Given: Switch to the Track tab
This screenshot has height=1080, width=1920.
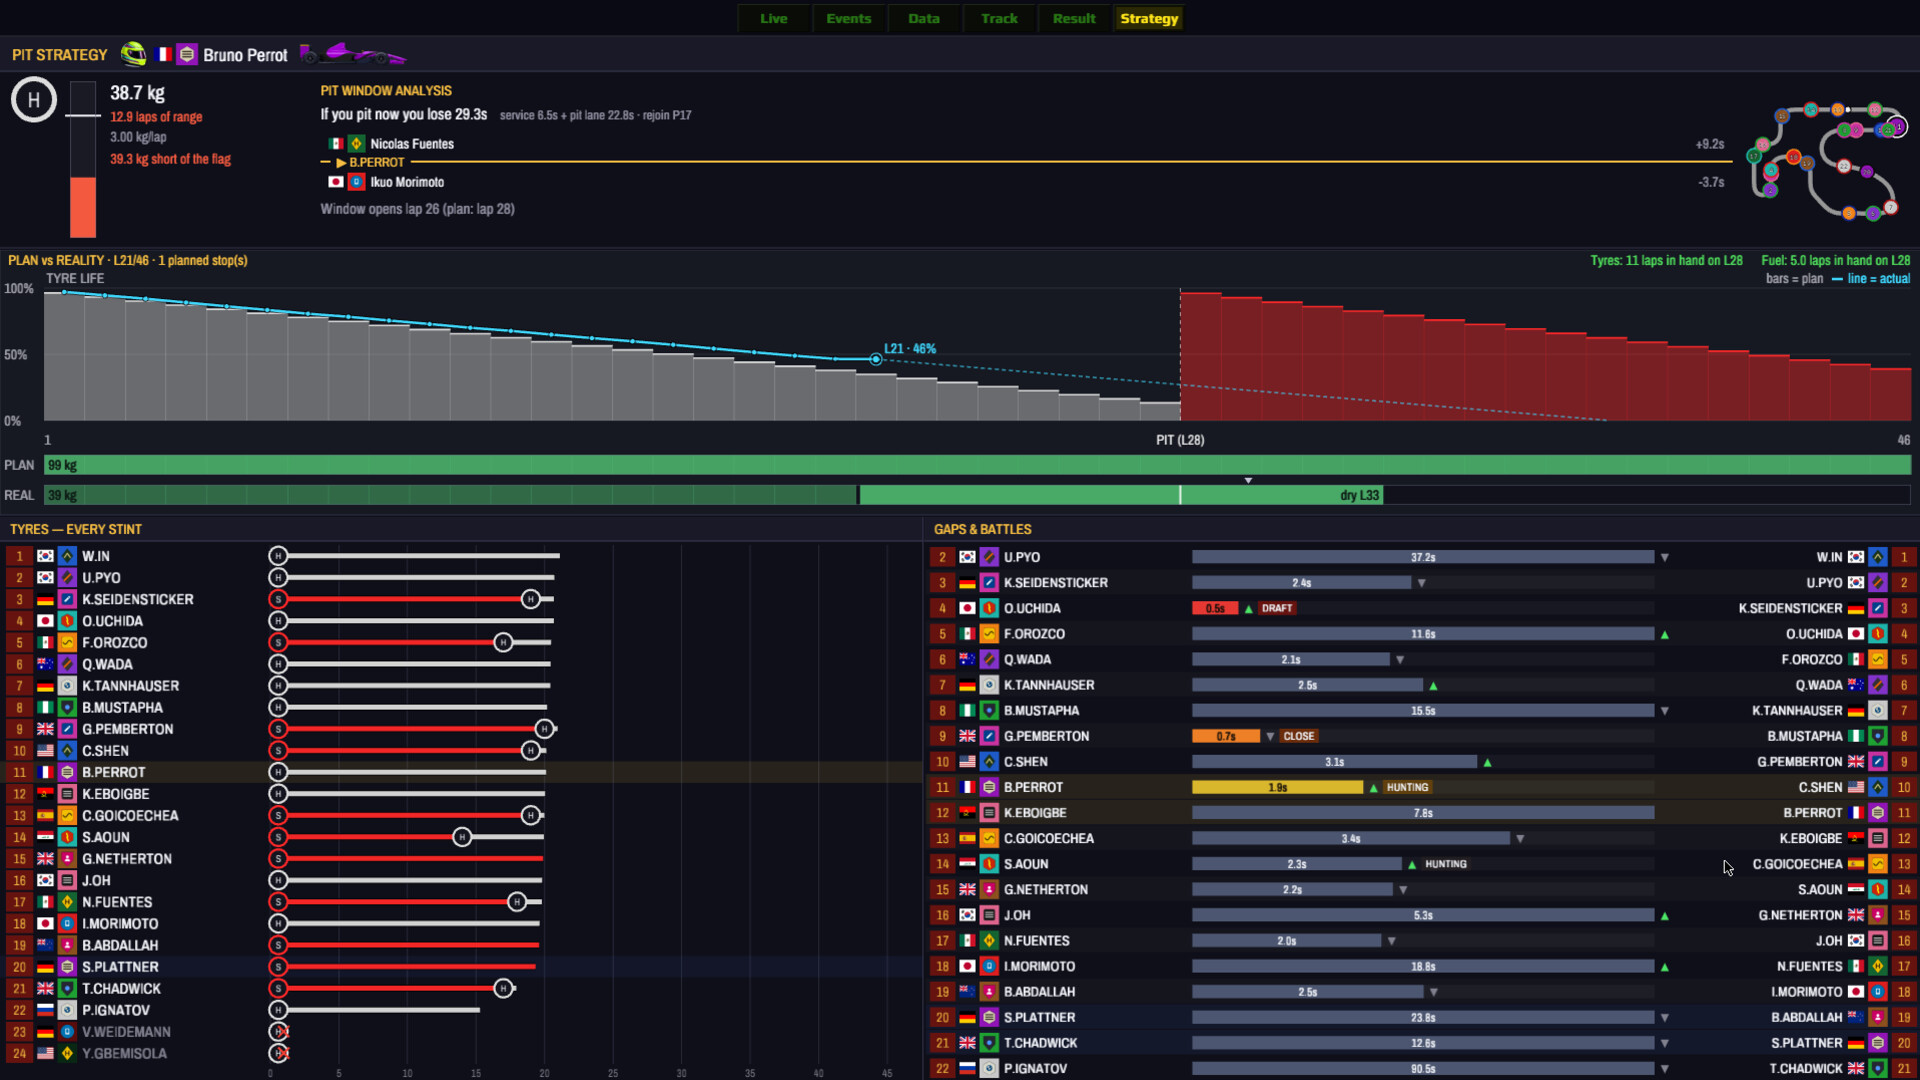Looking at the screenshot, I should pyautogui.click(x=999, y=18).
